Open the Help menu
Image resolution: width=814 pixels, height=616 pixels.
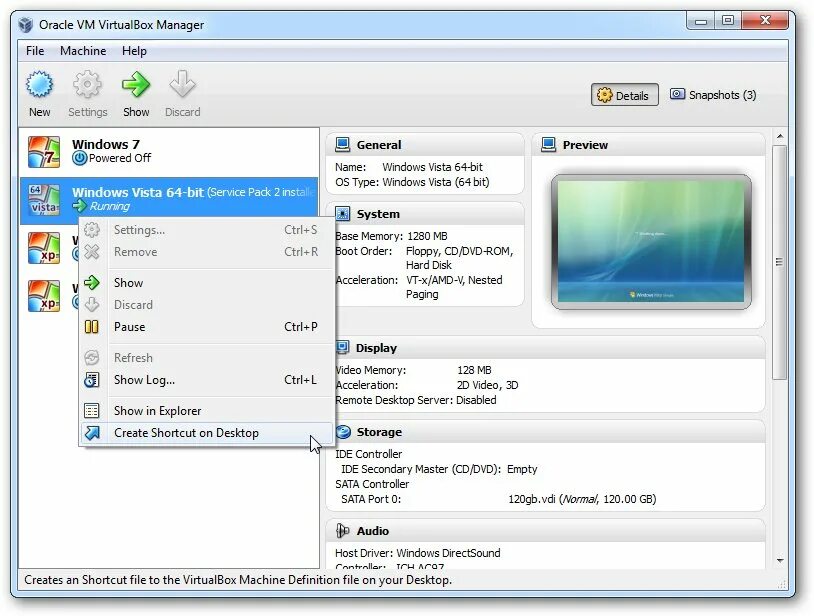(134, 51)
